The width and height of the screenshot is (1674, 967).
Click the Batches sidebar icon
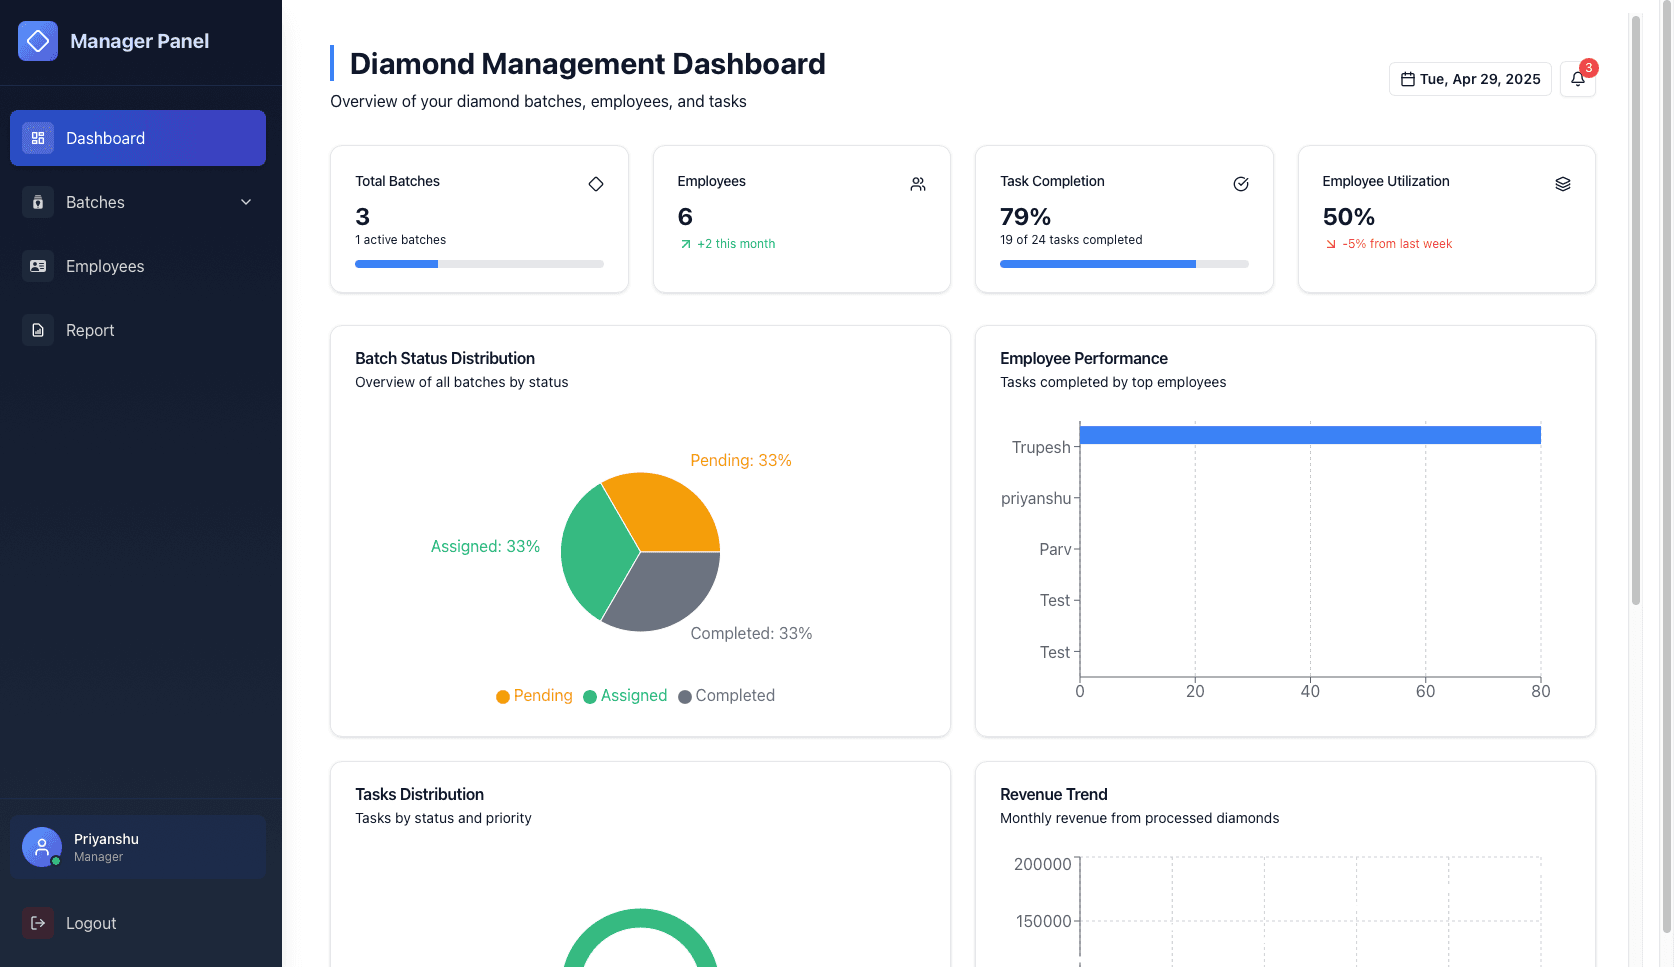pyautogui.click(x=38, y=202)
